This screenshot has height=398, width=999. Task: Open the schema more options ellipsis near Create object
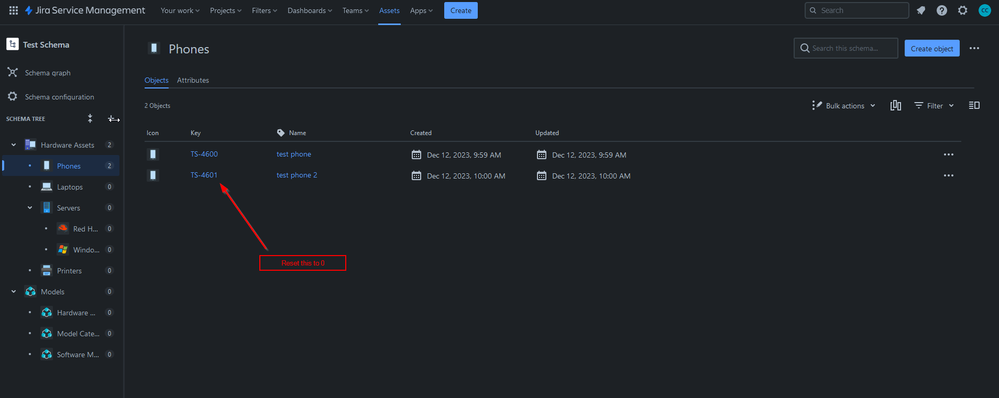[974, 48]
